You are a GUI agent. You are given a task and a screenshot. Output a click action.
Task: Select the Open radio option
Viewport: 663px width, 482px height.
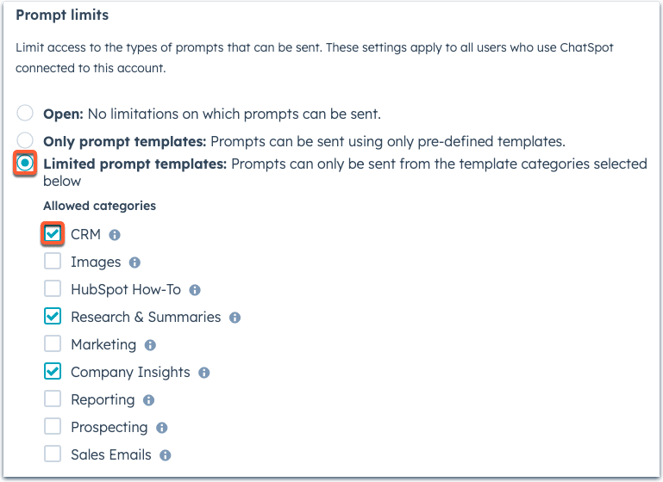point(25,113)
